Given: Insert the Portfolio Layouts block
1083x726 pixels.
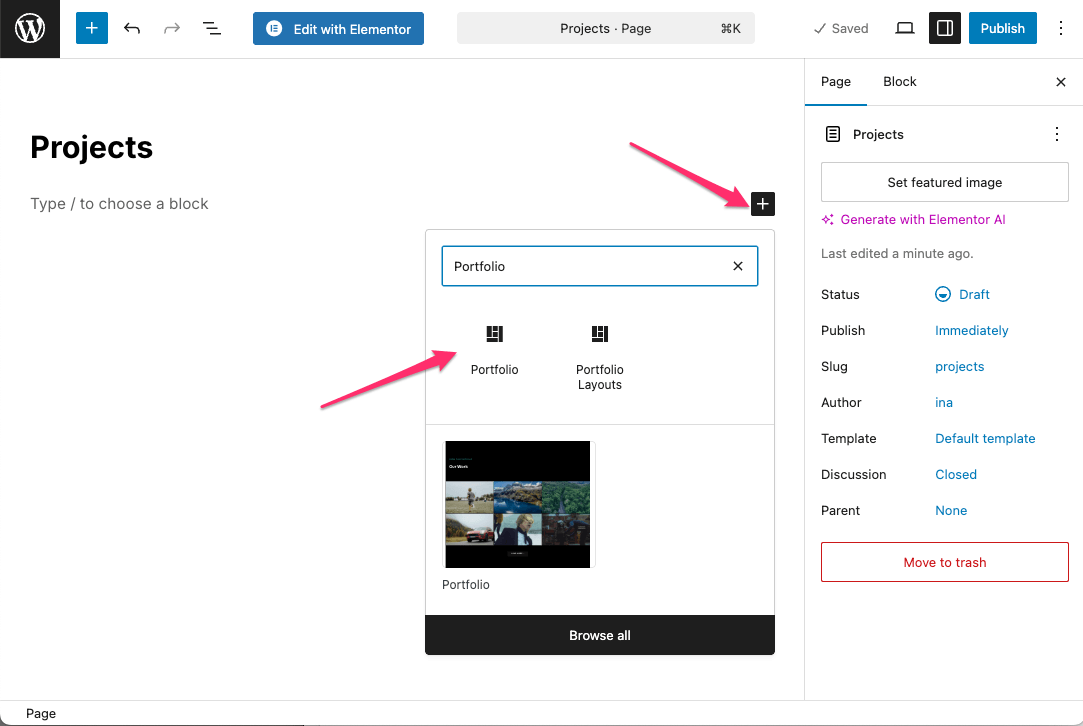Looking at the screenshot, I should 599,355.
